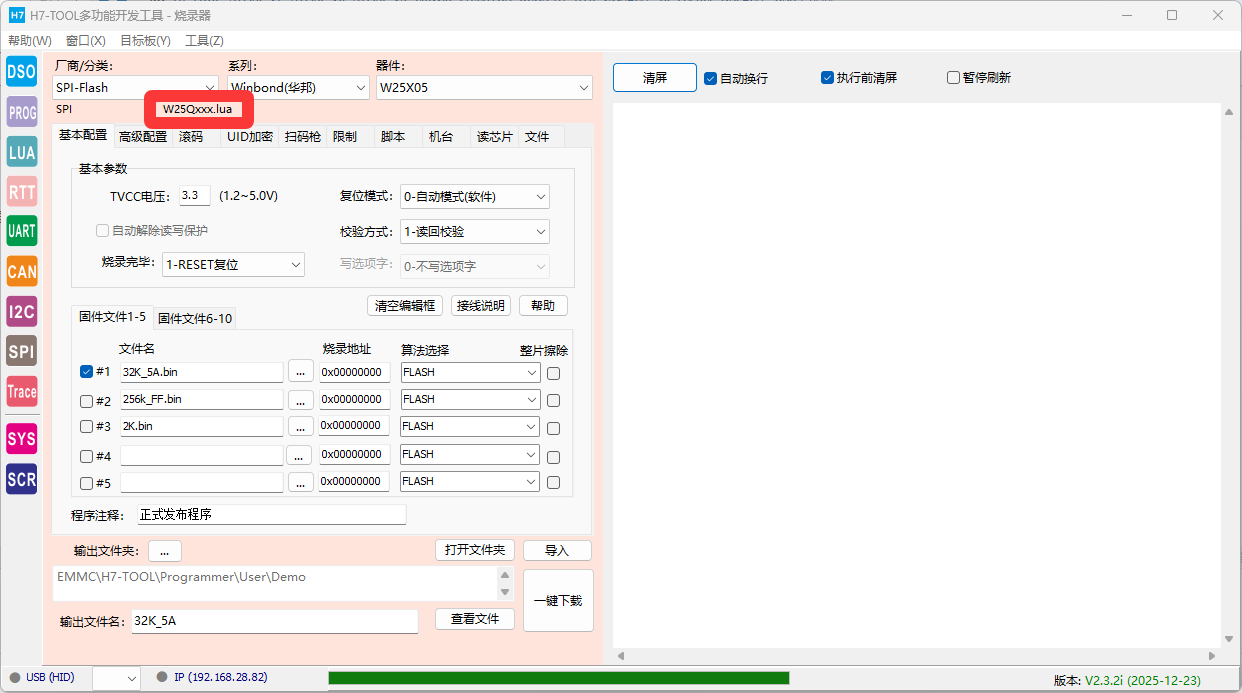Uncheck firmware file #1 checkbox

[86, 372]
